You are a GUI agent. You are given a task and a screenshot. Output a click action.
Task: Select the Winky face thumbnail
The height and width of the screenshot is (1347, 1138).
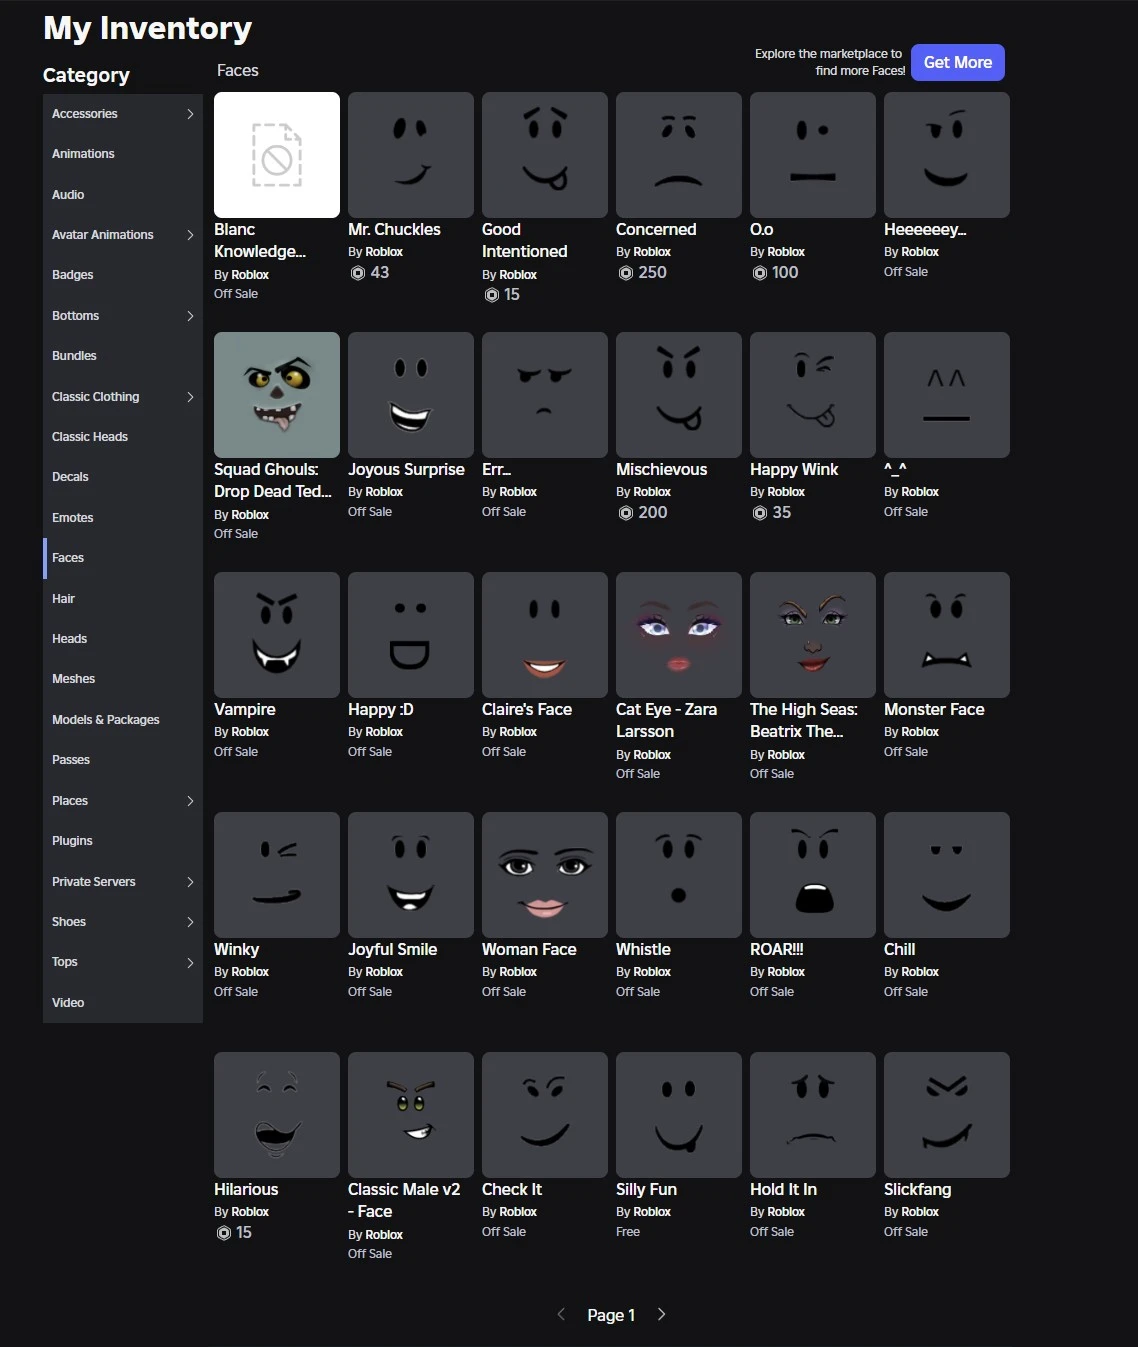pyautogui.click(x=277, y=875)
